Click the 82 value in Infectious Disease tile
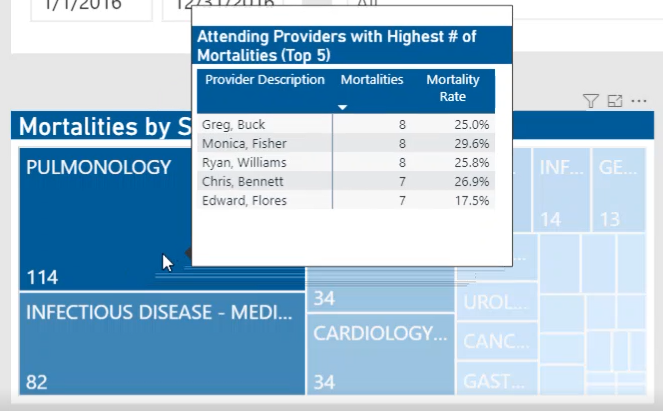This screenshot has width=663, height=411. point(37,382)
